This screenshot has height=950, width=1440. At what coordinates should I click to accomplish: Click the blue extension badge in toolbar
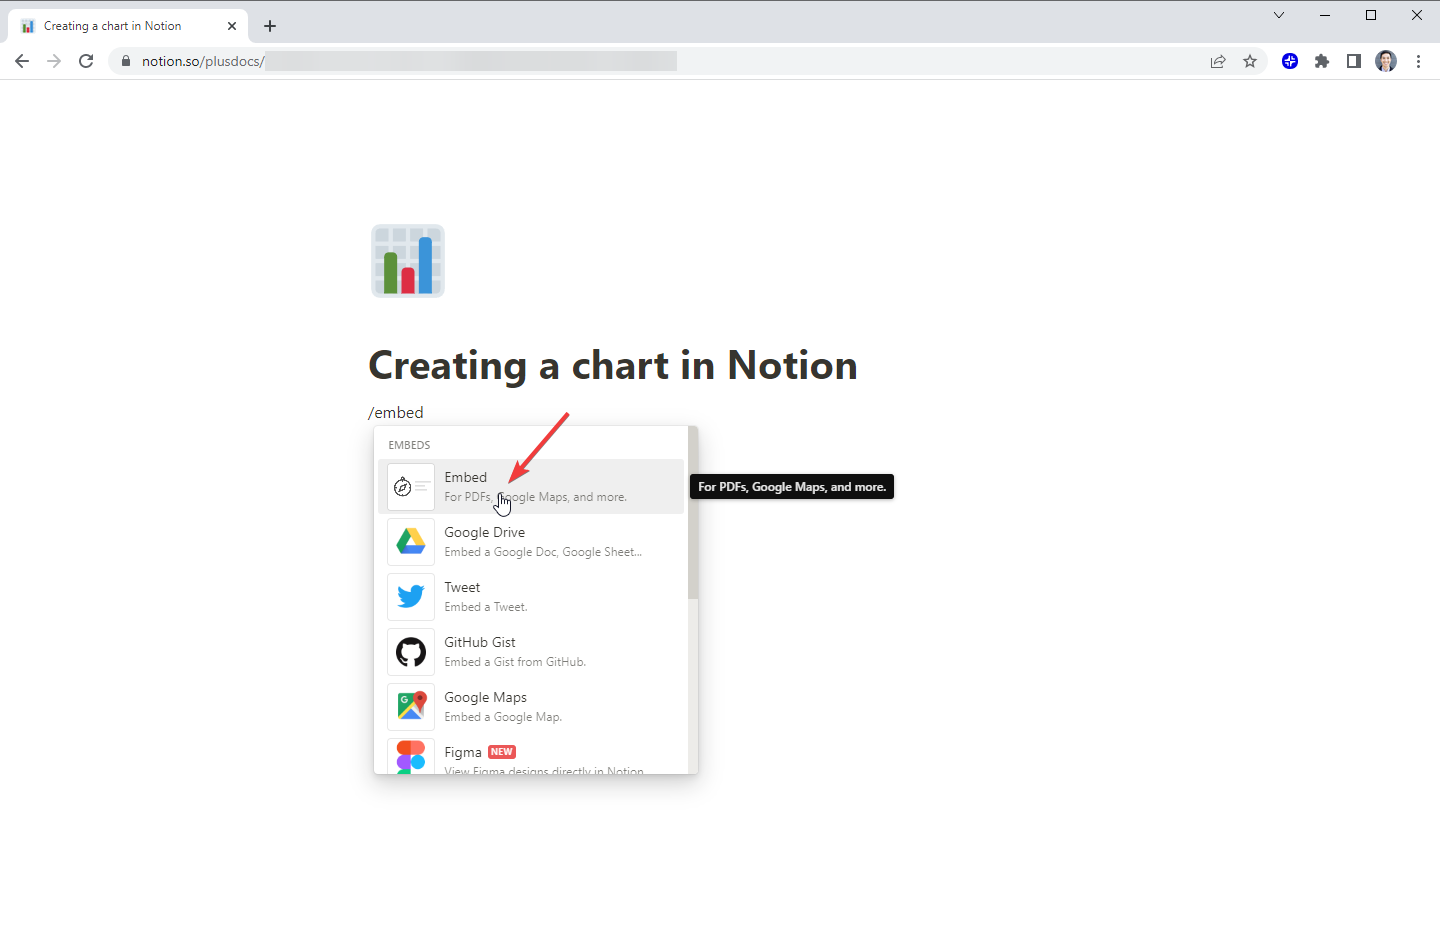(1290, 61)
